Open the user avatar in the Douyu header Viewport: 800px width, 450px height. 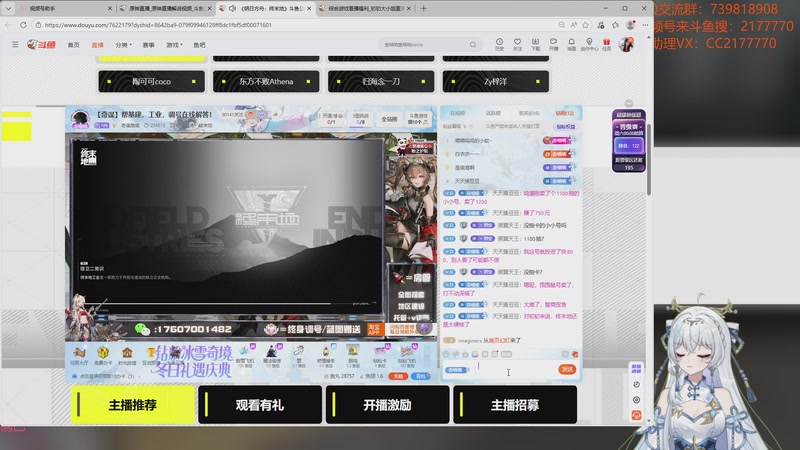pos(627,44)
